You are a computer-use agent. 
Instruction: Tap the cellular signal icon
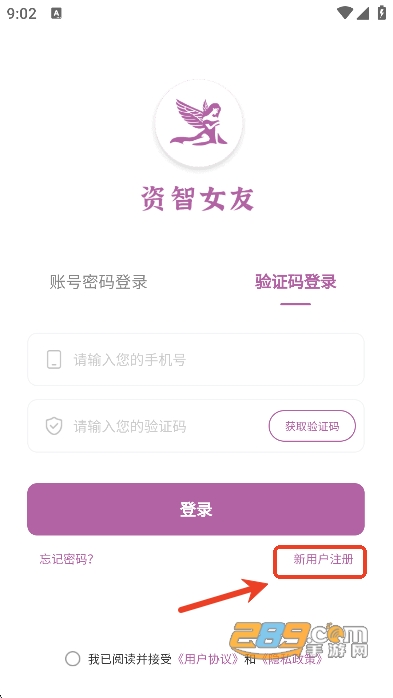(x=363, y=13)
